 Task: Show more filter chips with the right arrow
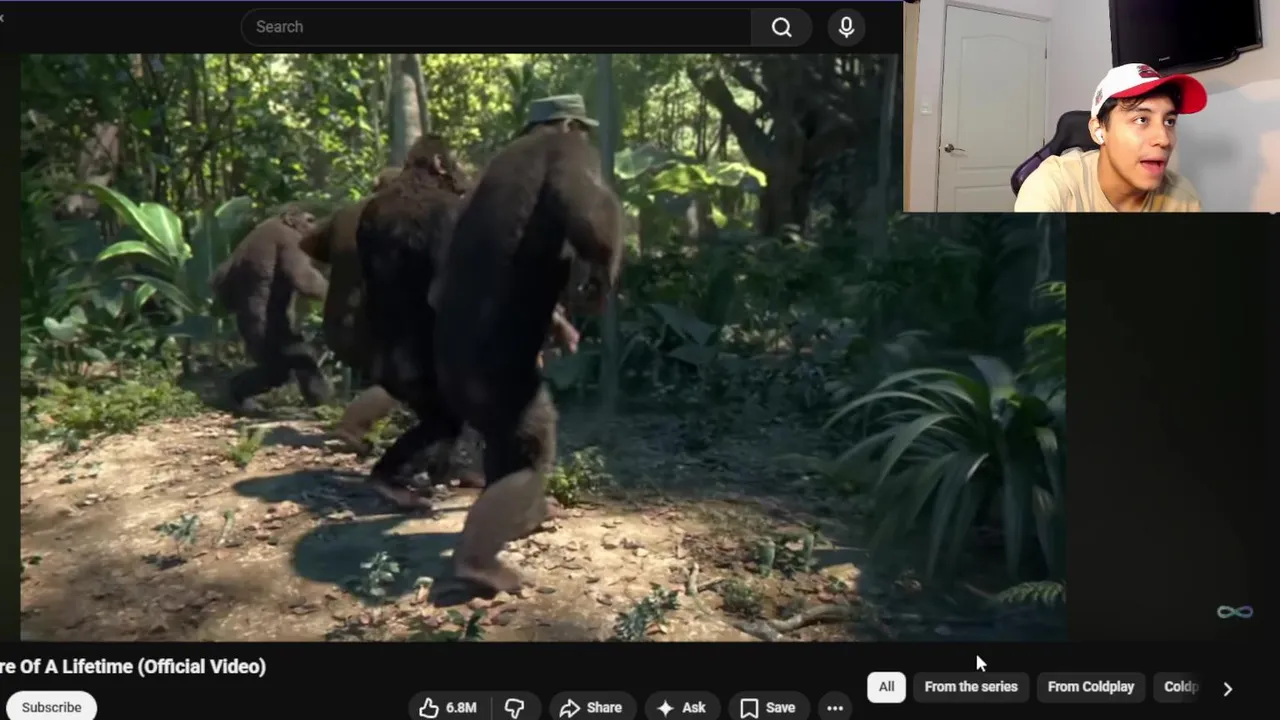point(1228,688)
